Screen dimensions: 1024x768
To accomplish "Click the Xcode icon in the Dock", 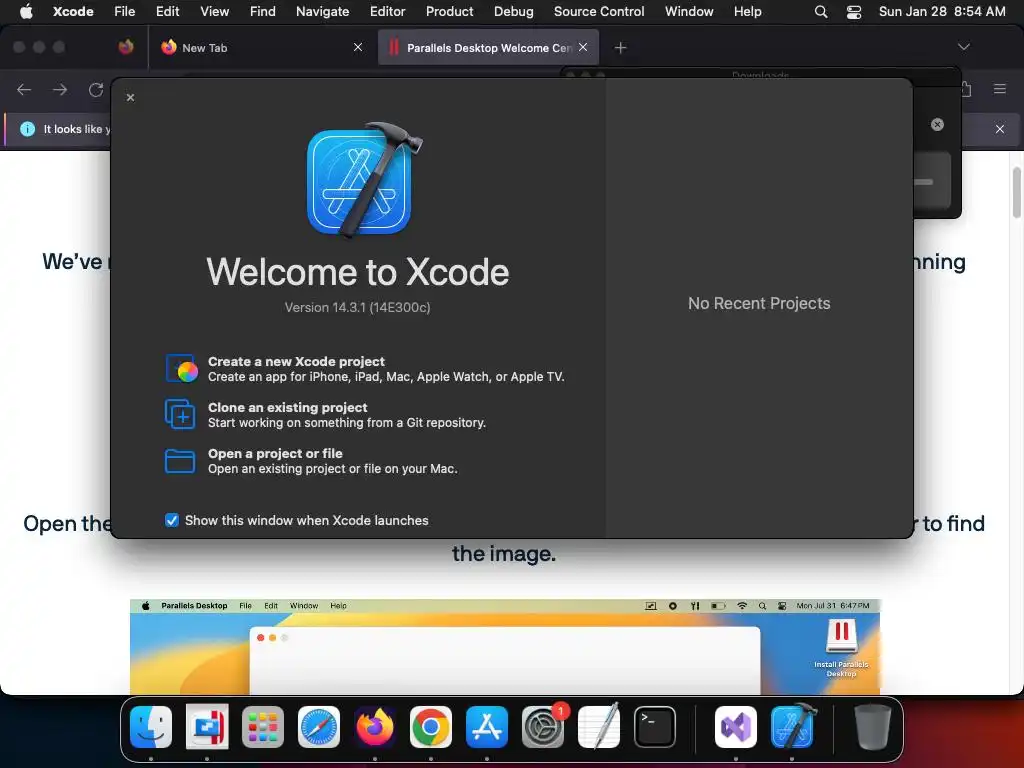I will pos(792,726).
